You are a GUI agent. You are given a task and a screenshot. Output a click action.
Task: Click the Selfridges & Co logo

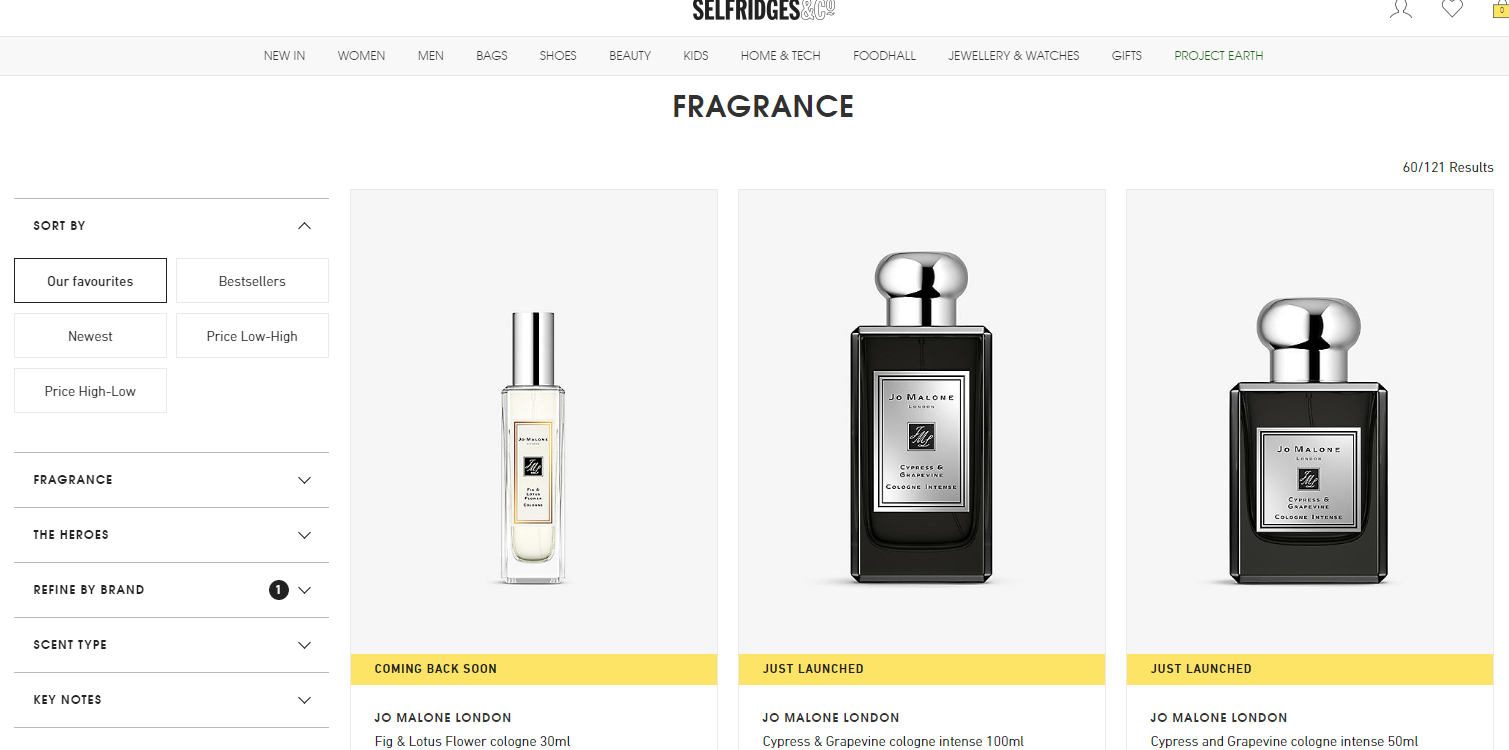coord(763,9)
